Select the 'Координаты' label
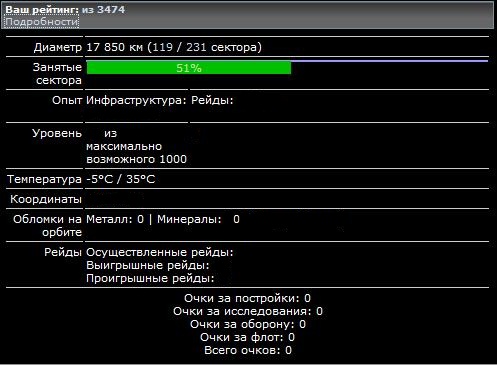Viewport: 497px width, 365px height. coord(46,199)
